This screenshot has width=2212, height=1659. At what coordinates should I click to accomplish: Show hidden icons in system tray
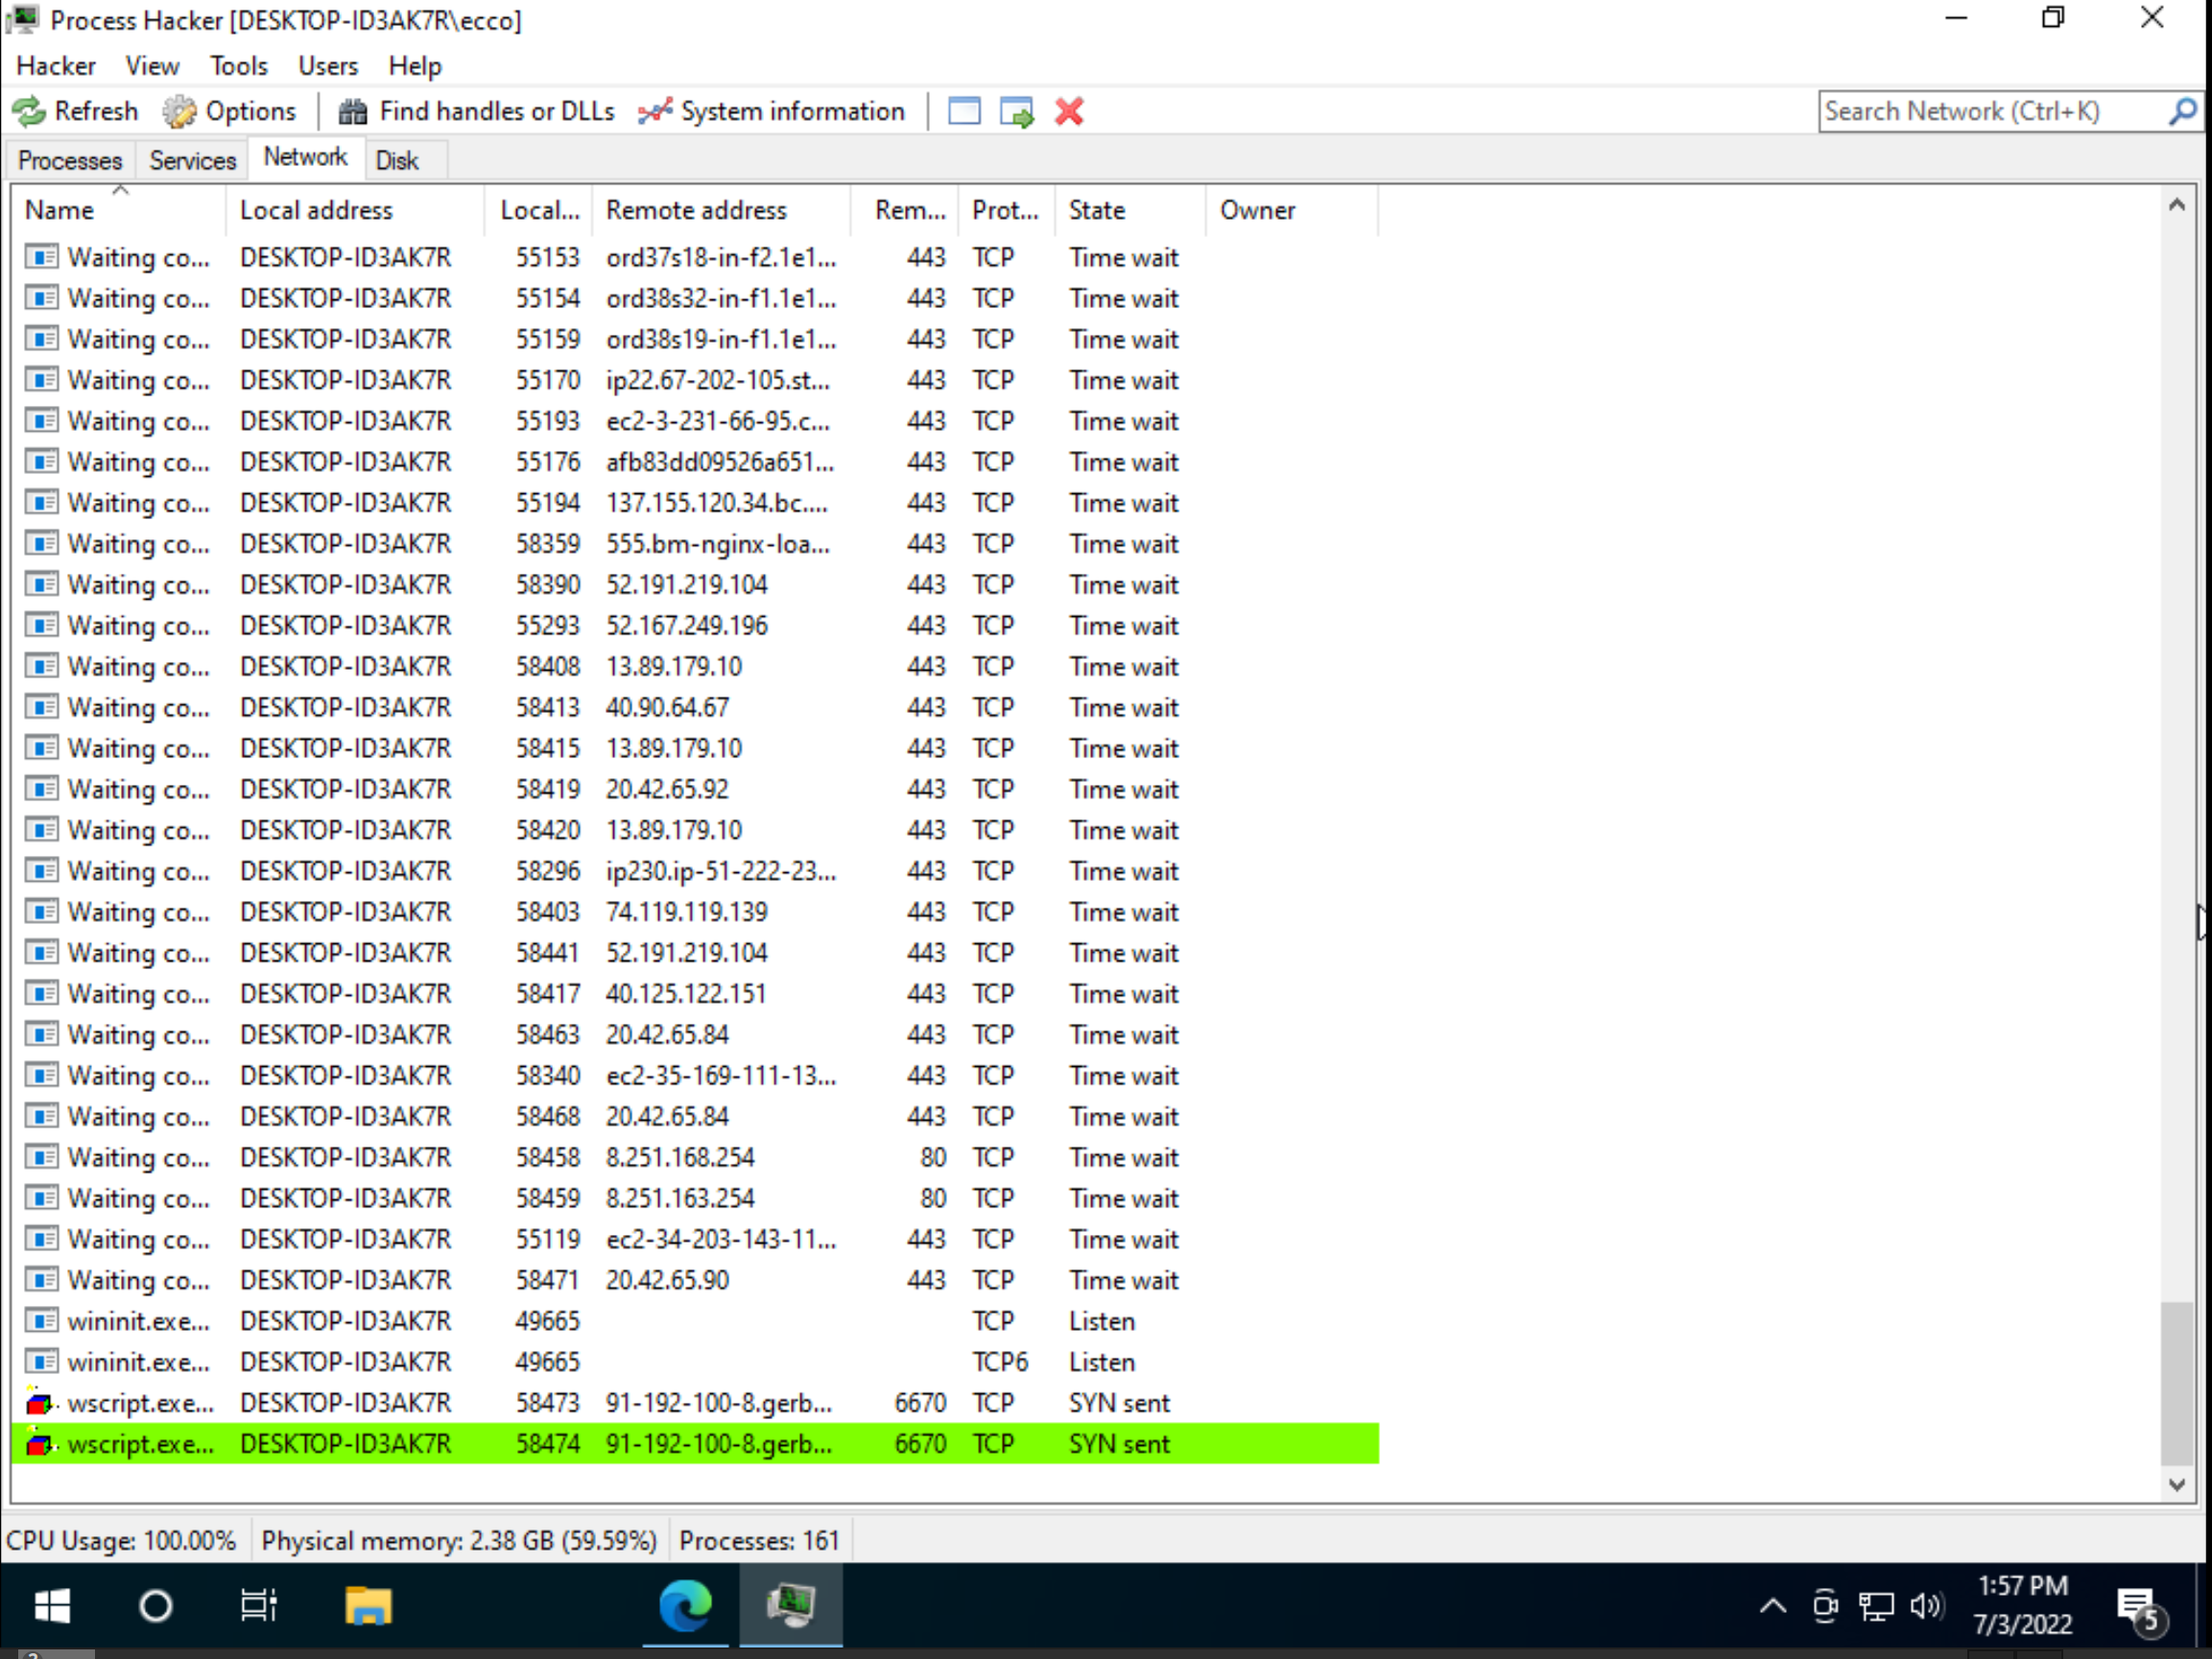point(1772,1606)
